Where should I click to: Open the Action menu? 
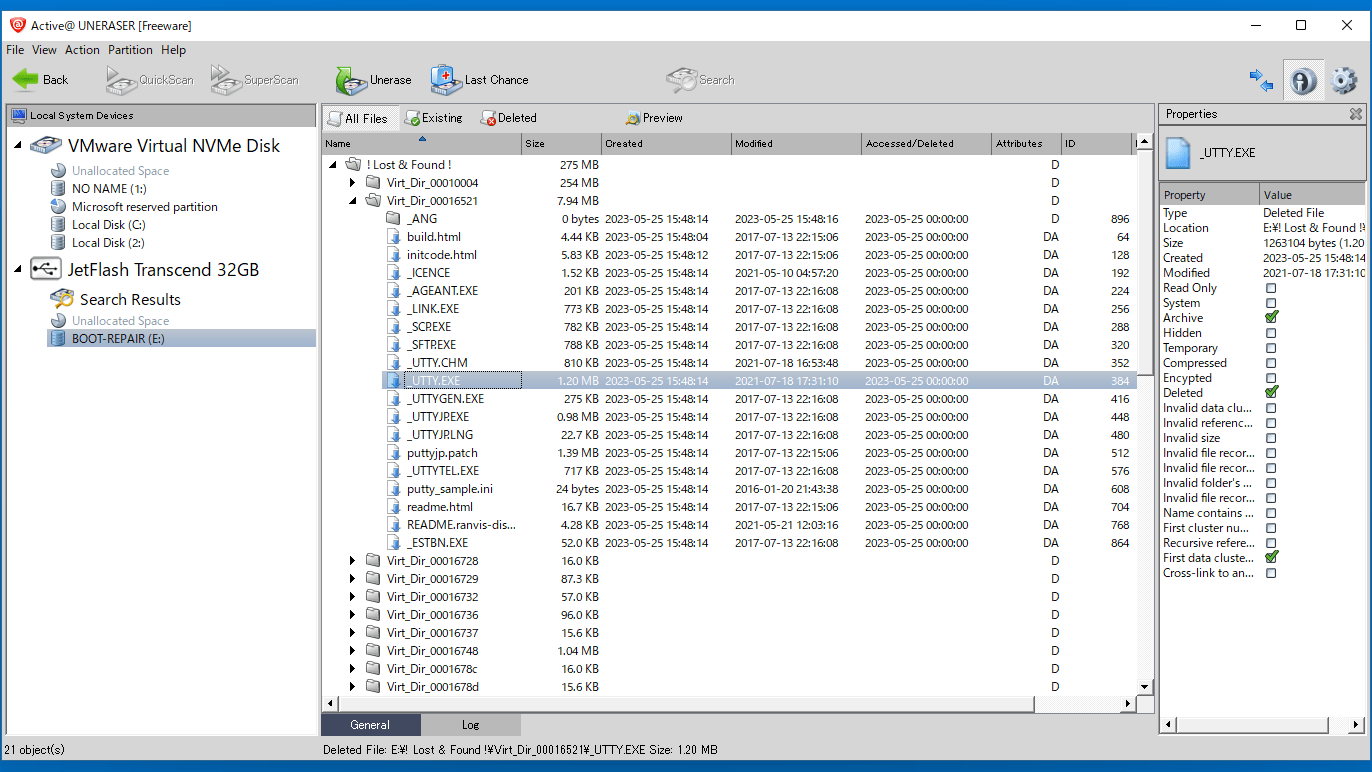[x=82, y=50]
